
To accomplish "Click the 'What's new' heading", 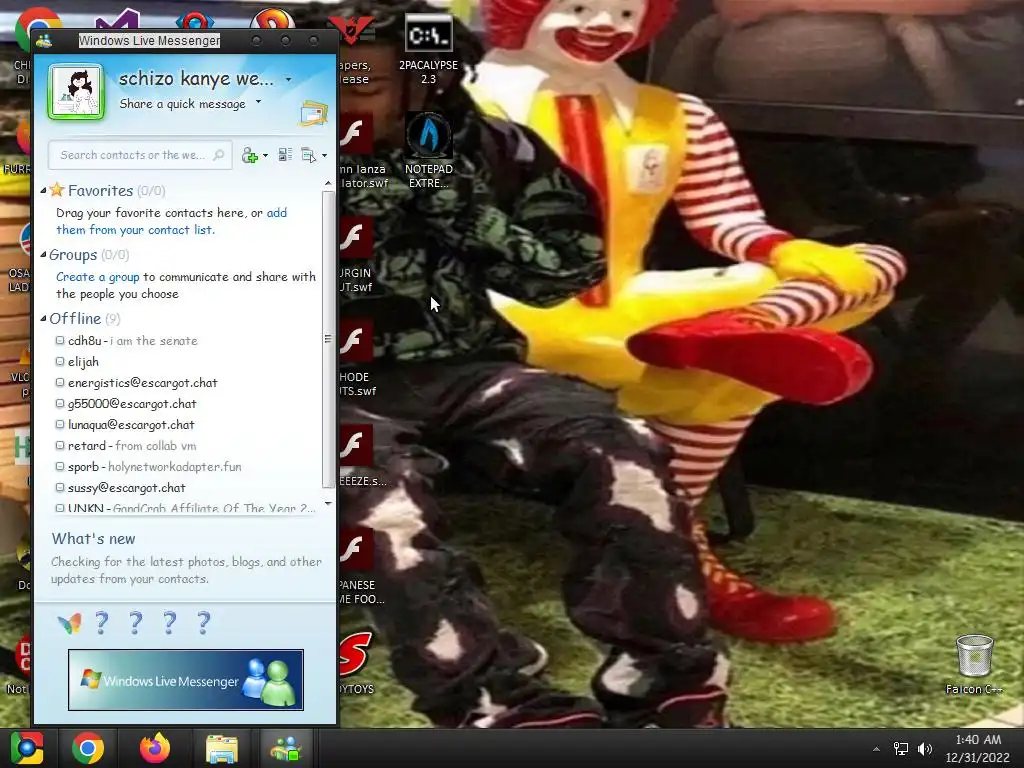I will click(93, 539).
